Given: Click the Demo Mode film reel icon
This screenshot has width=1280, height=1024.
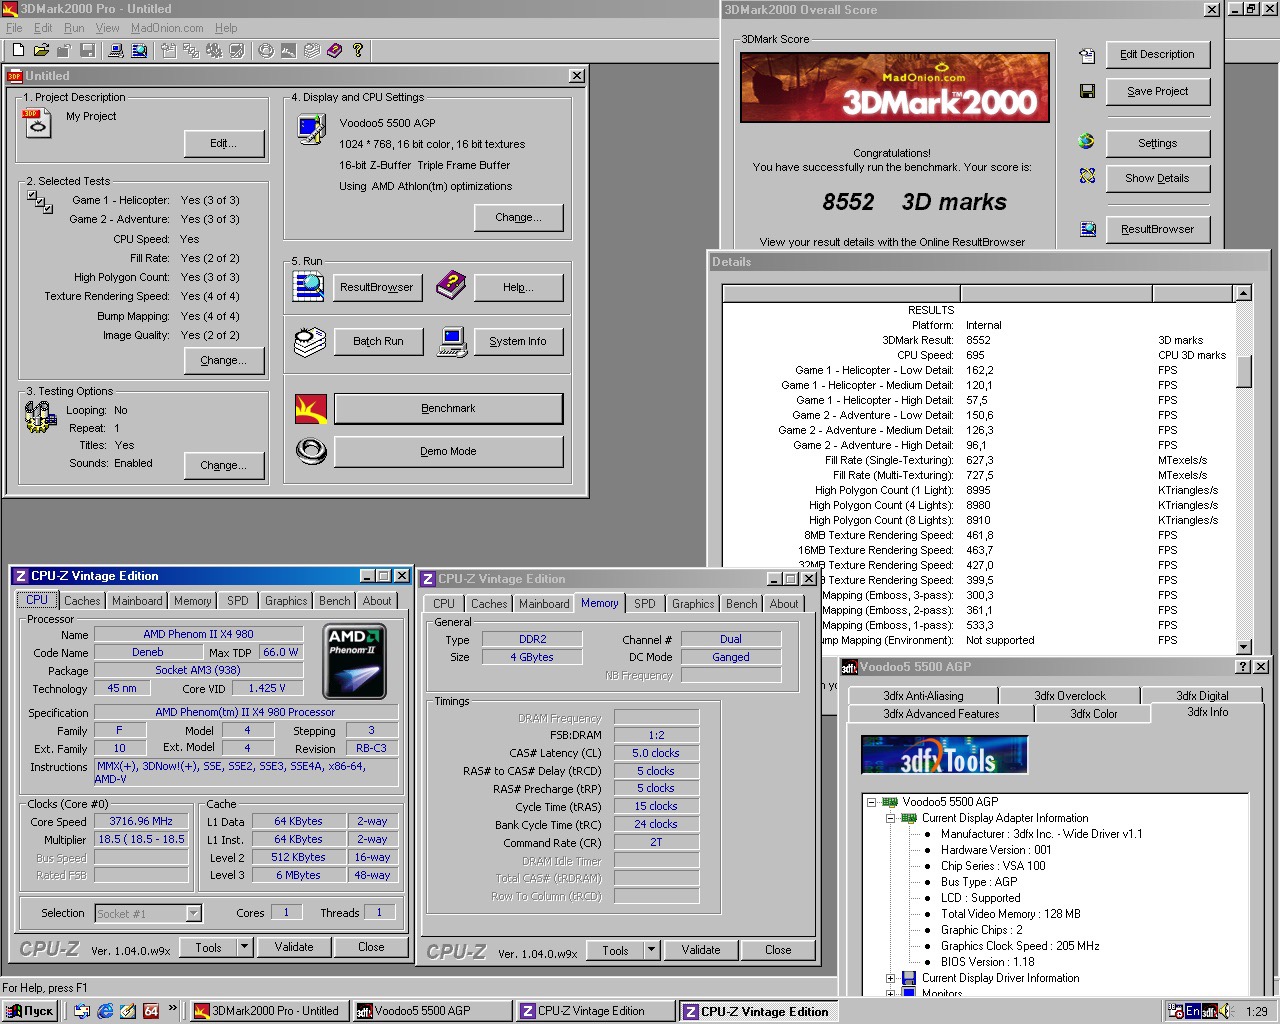Looking at the screenshot, I should 311,452.
